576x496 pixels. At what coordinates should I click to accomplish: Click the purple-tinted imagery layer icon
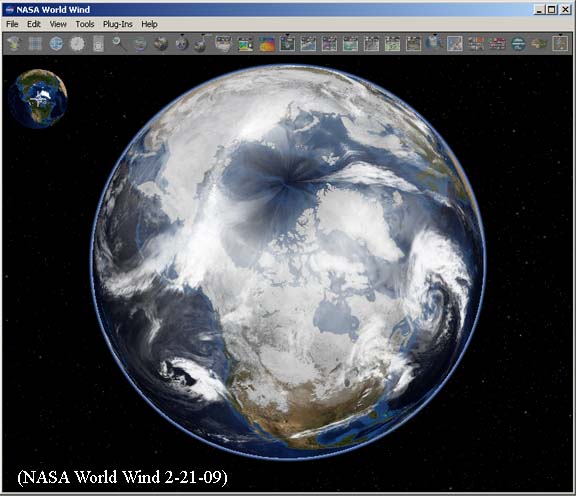point(330,44)
